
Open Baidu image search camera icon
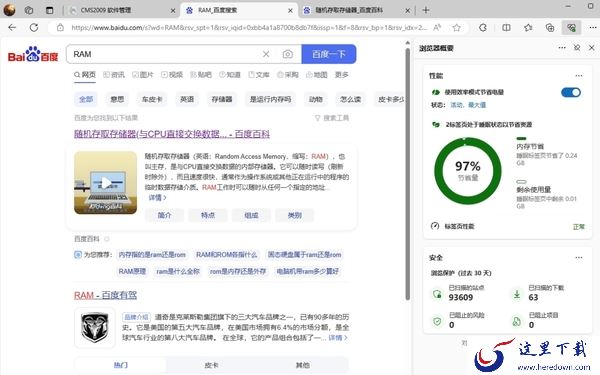click(288, 54)
